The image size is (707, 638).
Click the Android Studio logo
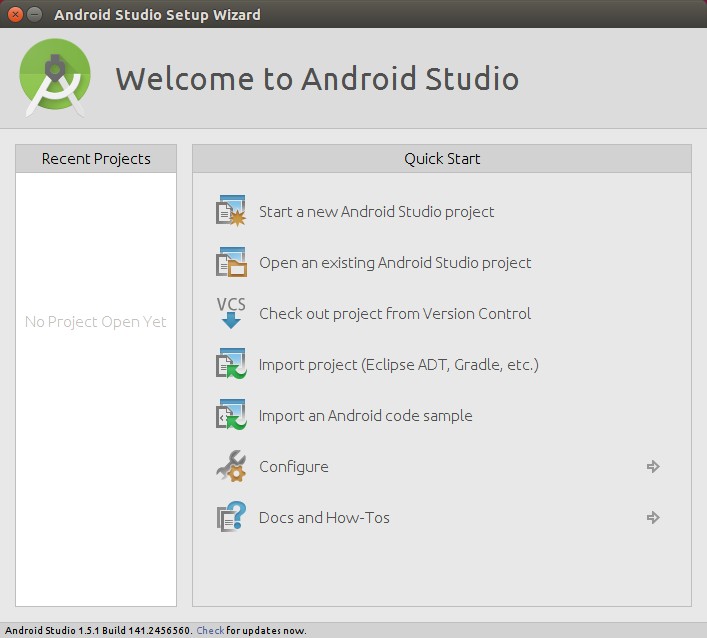click(55, 78)
